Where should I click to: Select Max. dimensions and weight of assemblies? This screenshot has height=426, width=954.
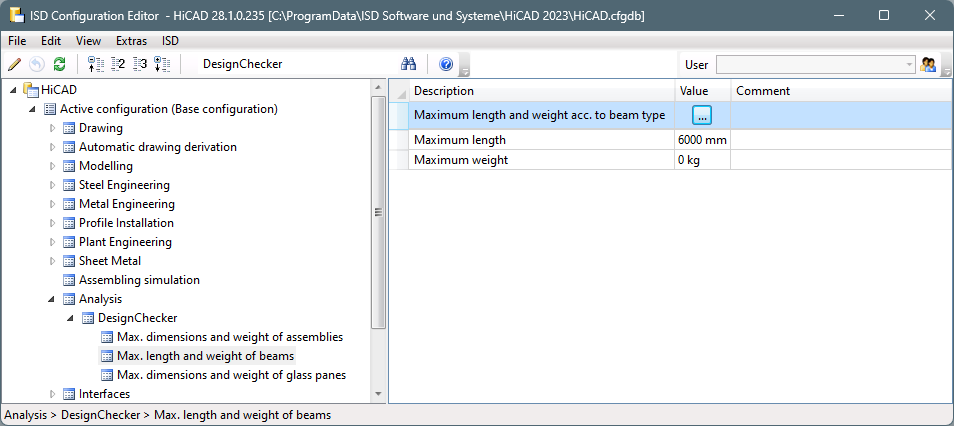[x=230, y=337]
